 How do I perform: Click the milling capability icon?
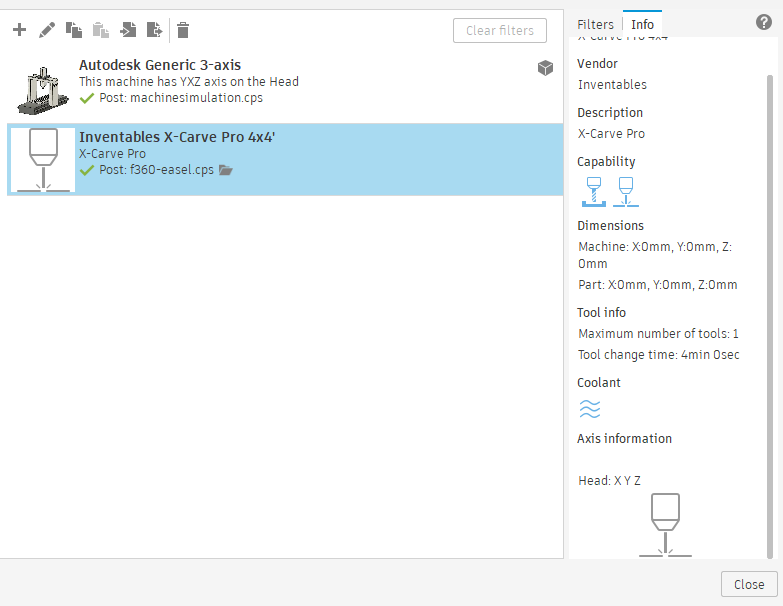tap(594, 191)
